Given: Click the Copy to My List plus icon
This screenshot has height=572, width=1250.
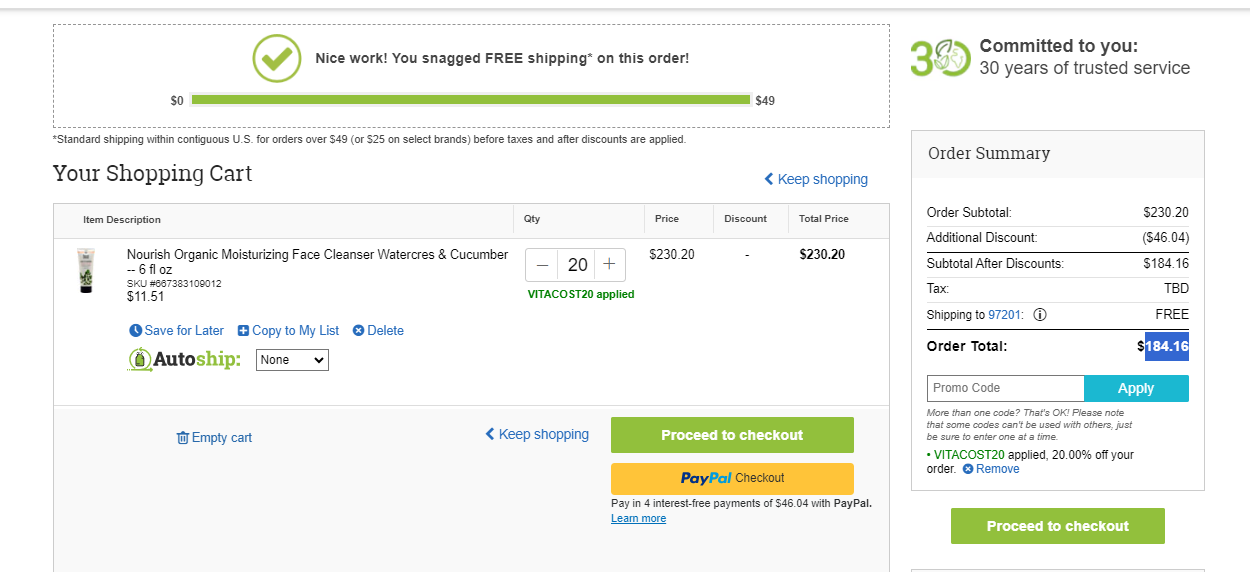Looking at the screenshot, I should tap(244, 331).
